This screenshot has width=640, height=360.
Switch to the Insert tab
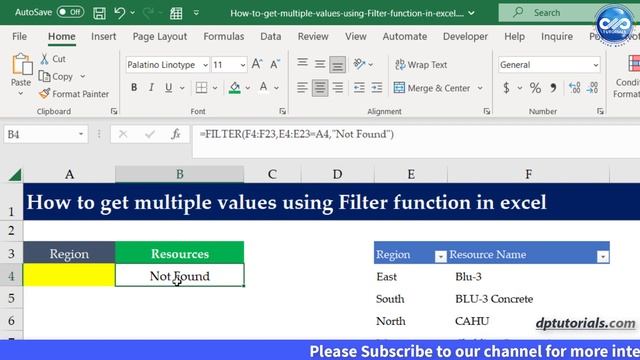coord(103,36)
